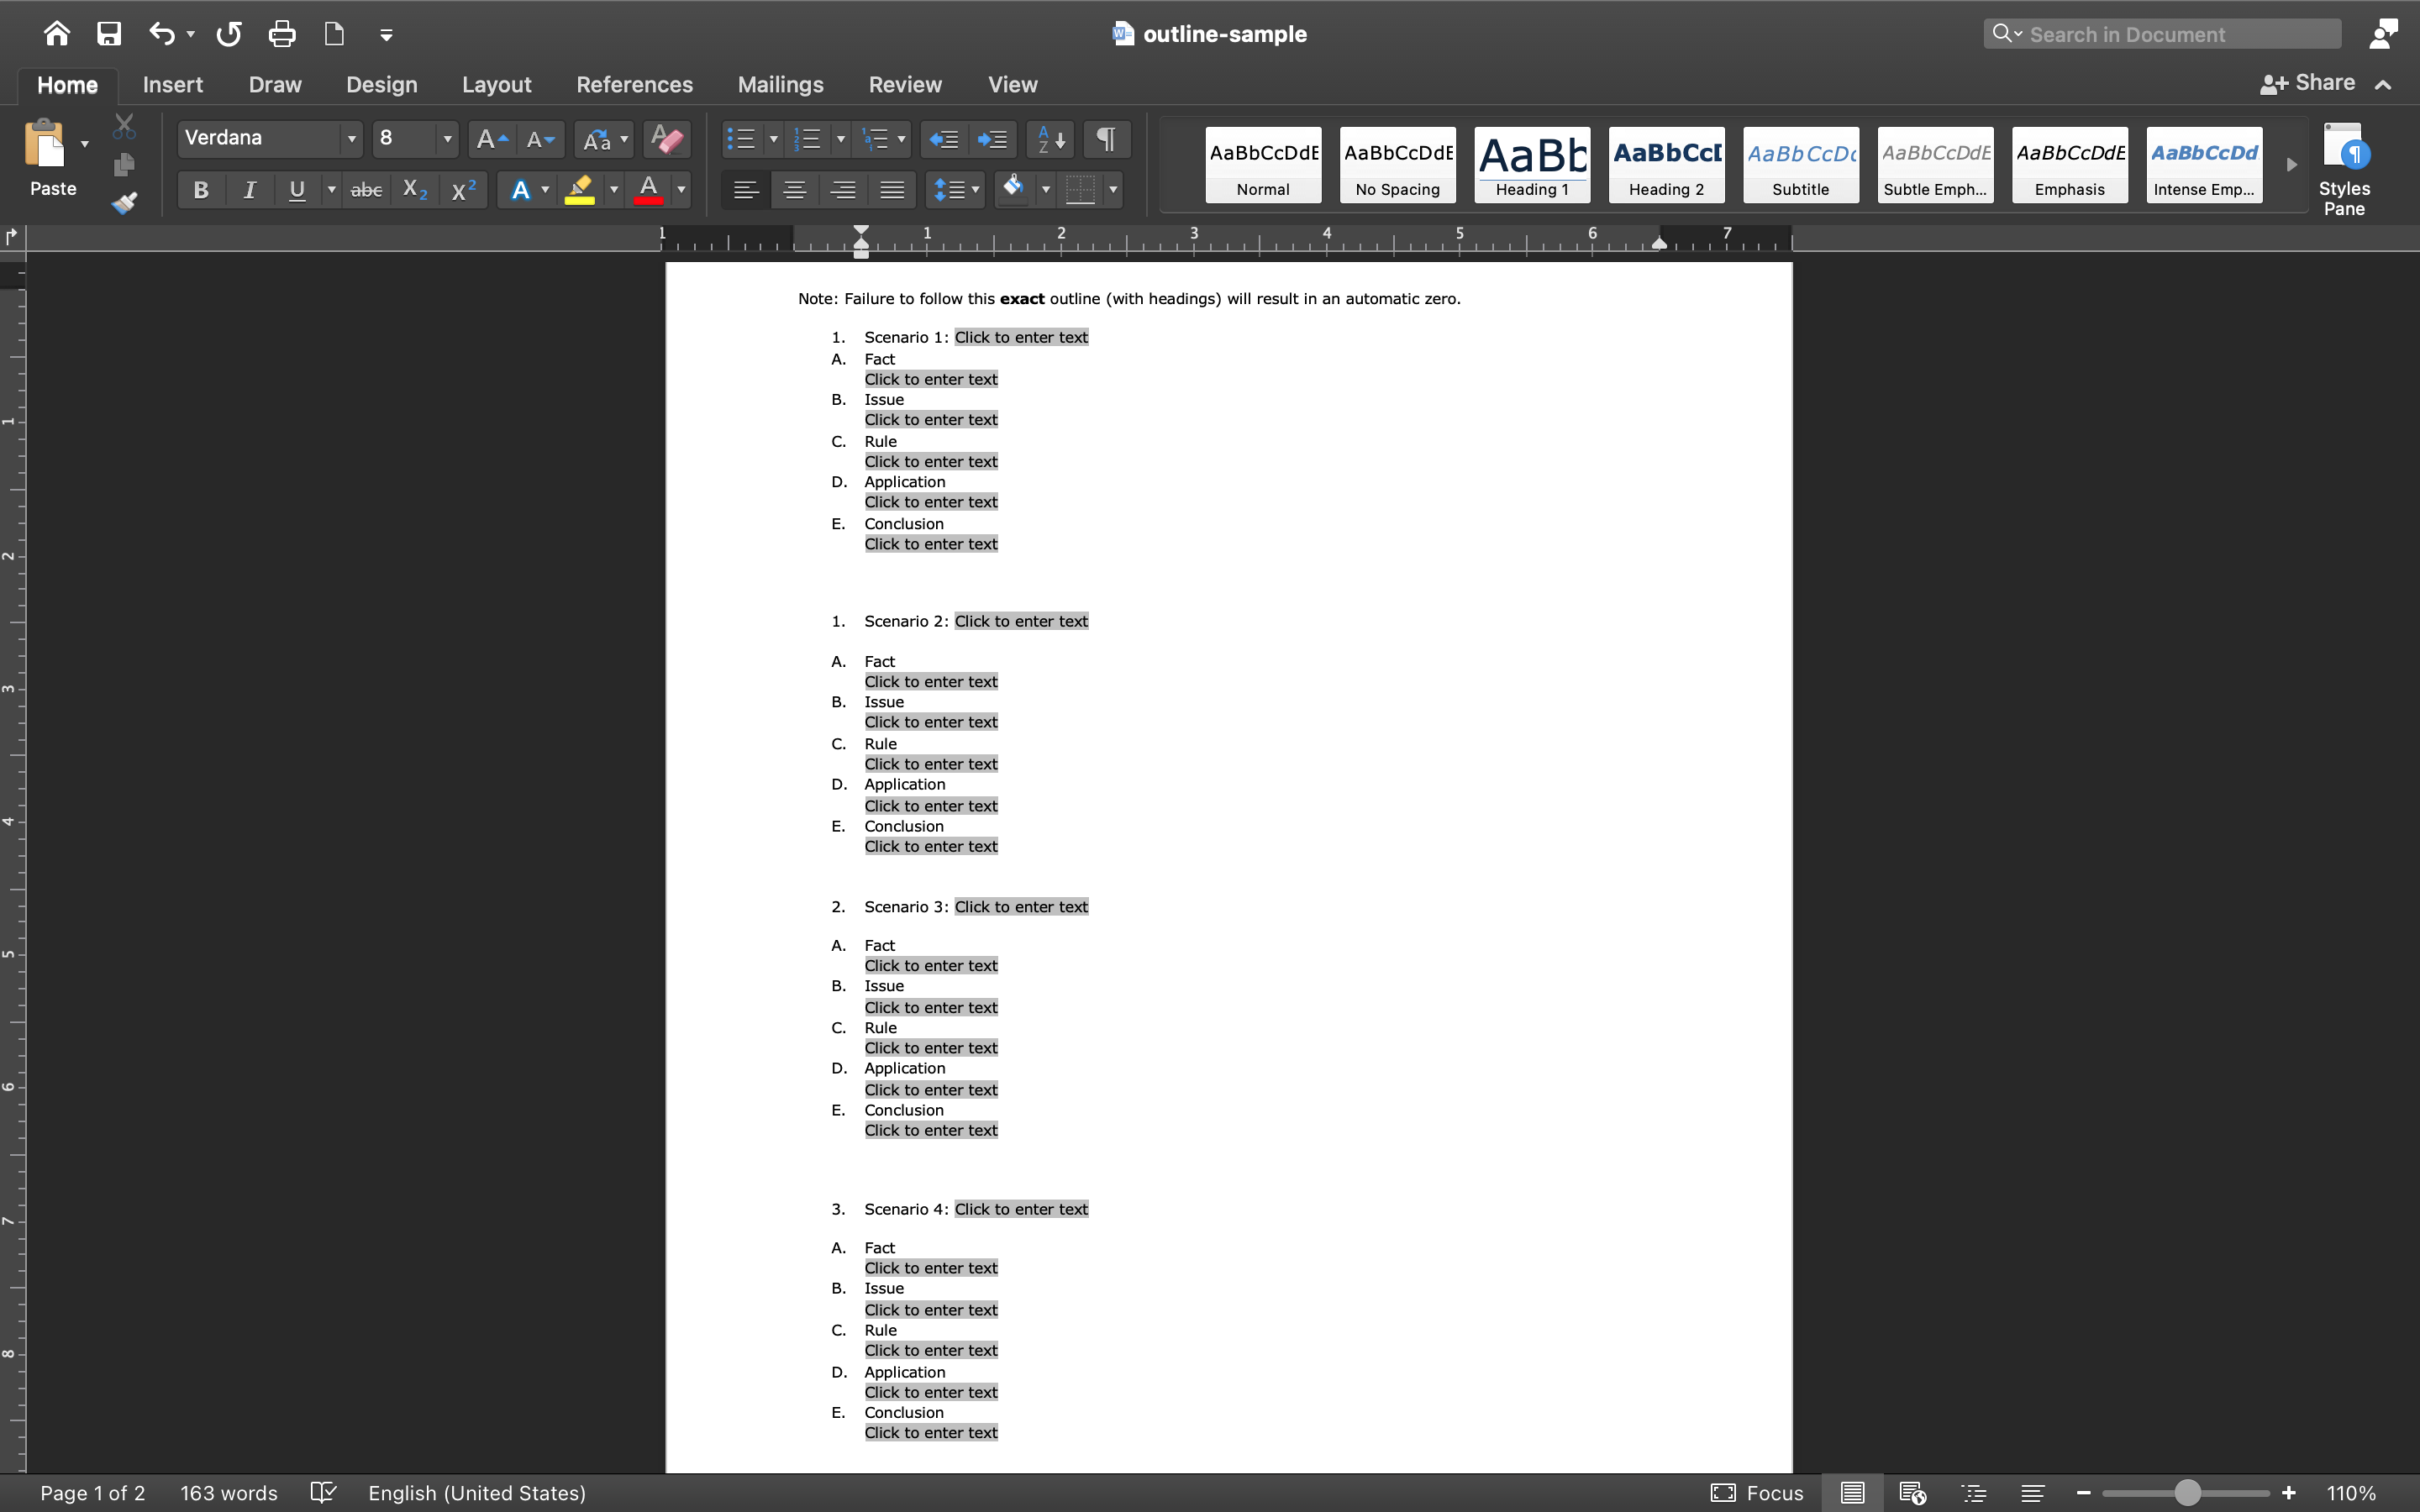2420x1512 pixels.
Task: Switch to the Insert tab
Action: pos(172,84)
